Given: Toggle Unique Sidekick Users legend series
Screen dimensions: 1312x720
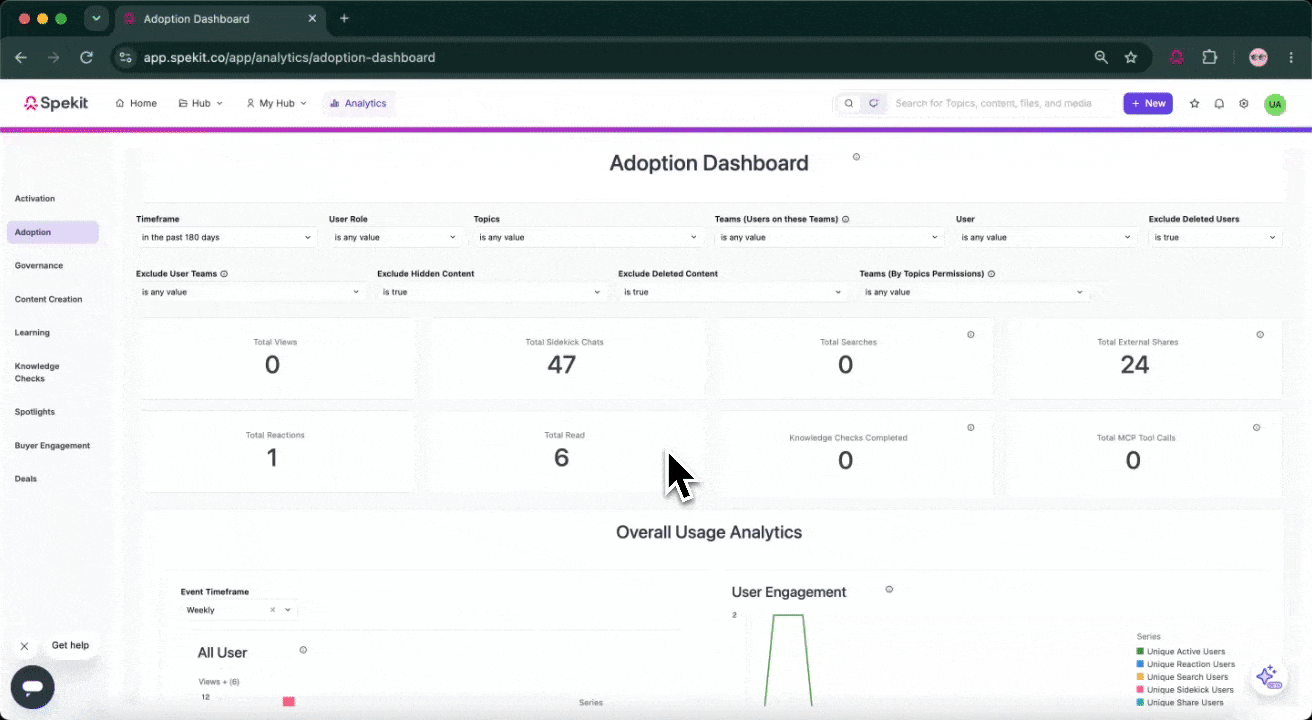Looking at the screenshot, I should coord(1185,690).
